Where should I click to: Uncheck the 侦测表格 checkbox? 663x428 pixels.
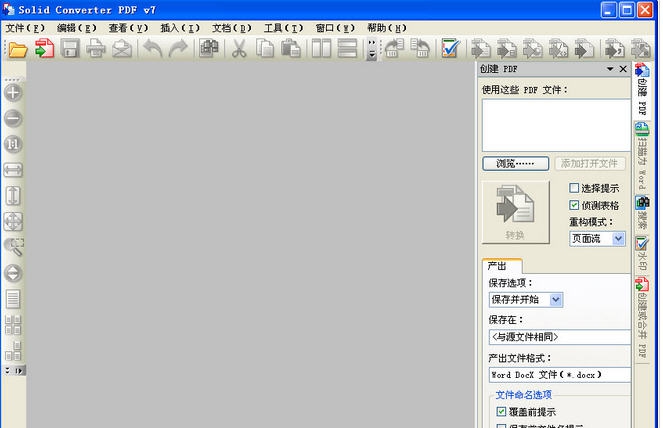[x=574, y=205]
